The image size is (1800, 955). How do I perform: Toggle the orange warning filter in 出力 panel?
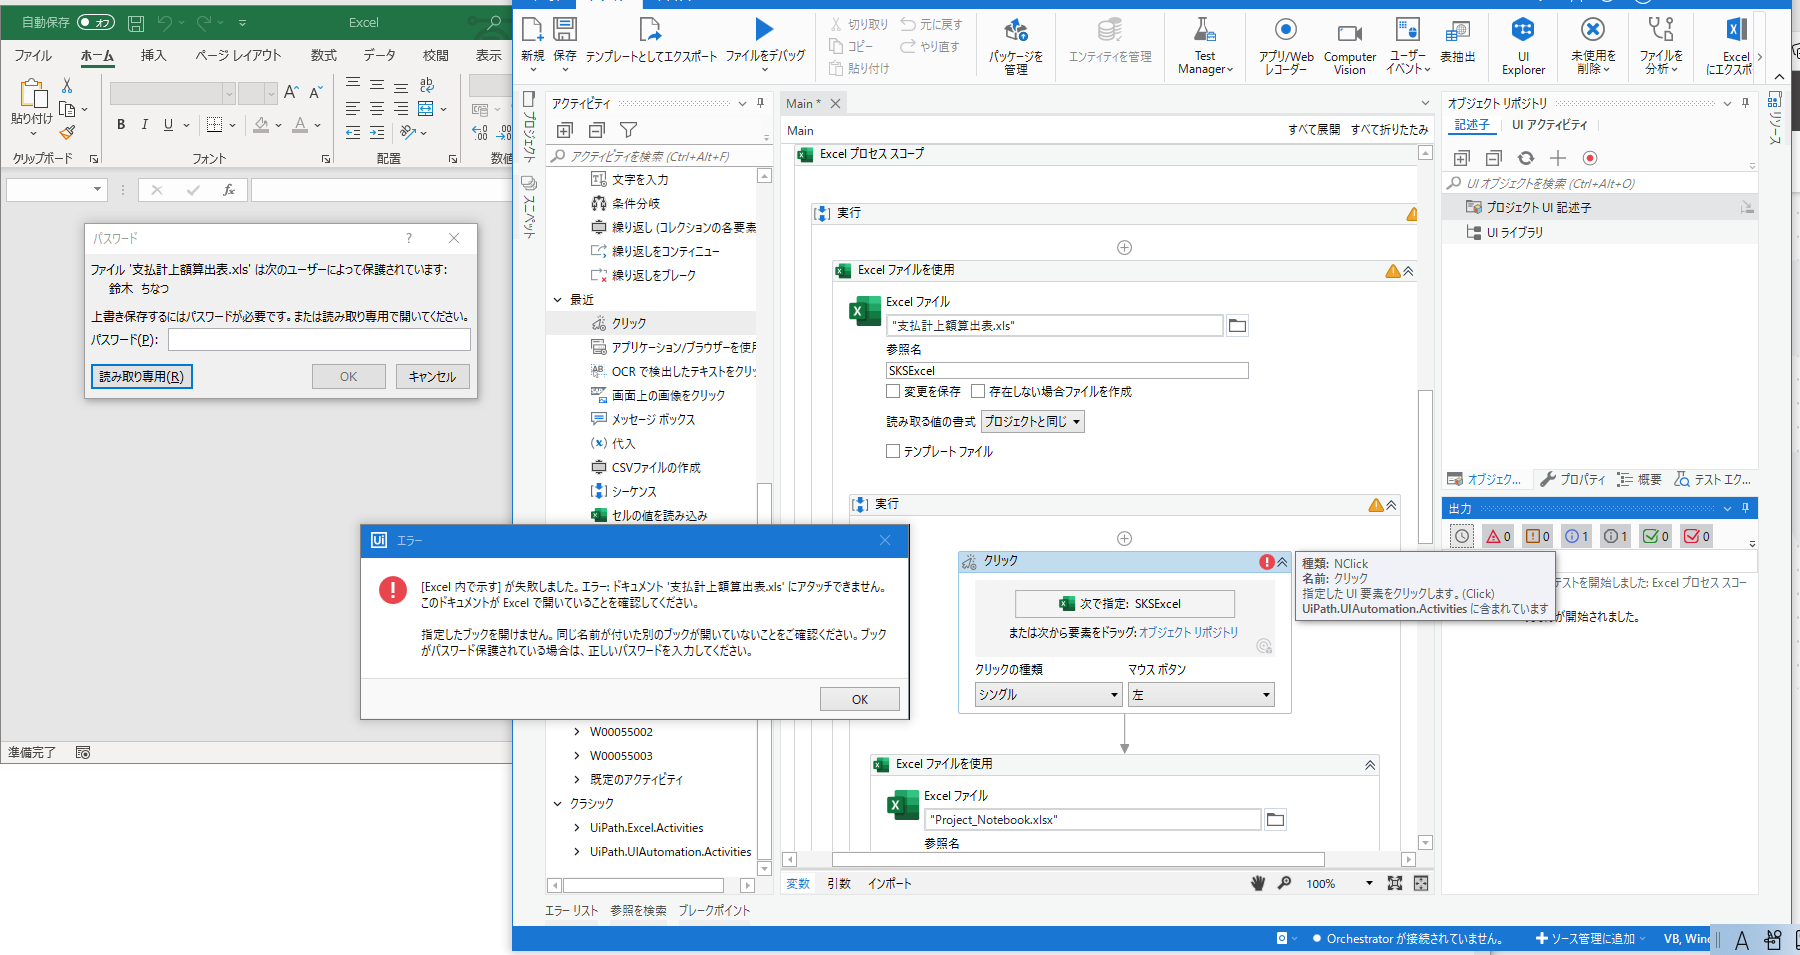1537,536
